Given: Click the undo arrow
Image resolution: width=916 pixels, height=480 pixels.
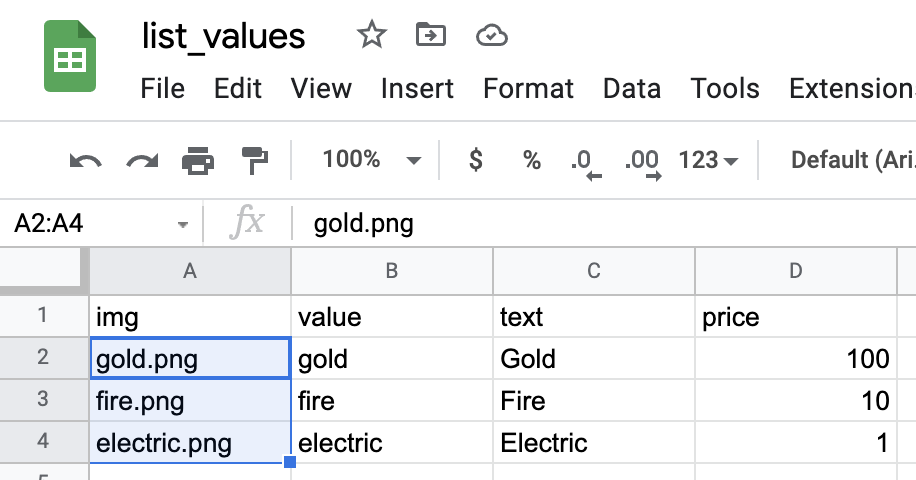Looking at the screenshot, I should [85, 160].
